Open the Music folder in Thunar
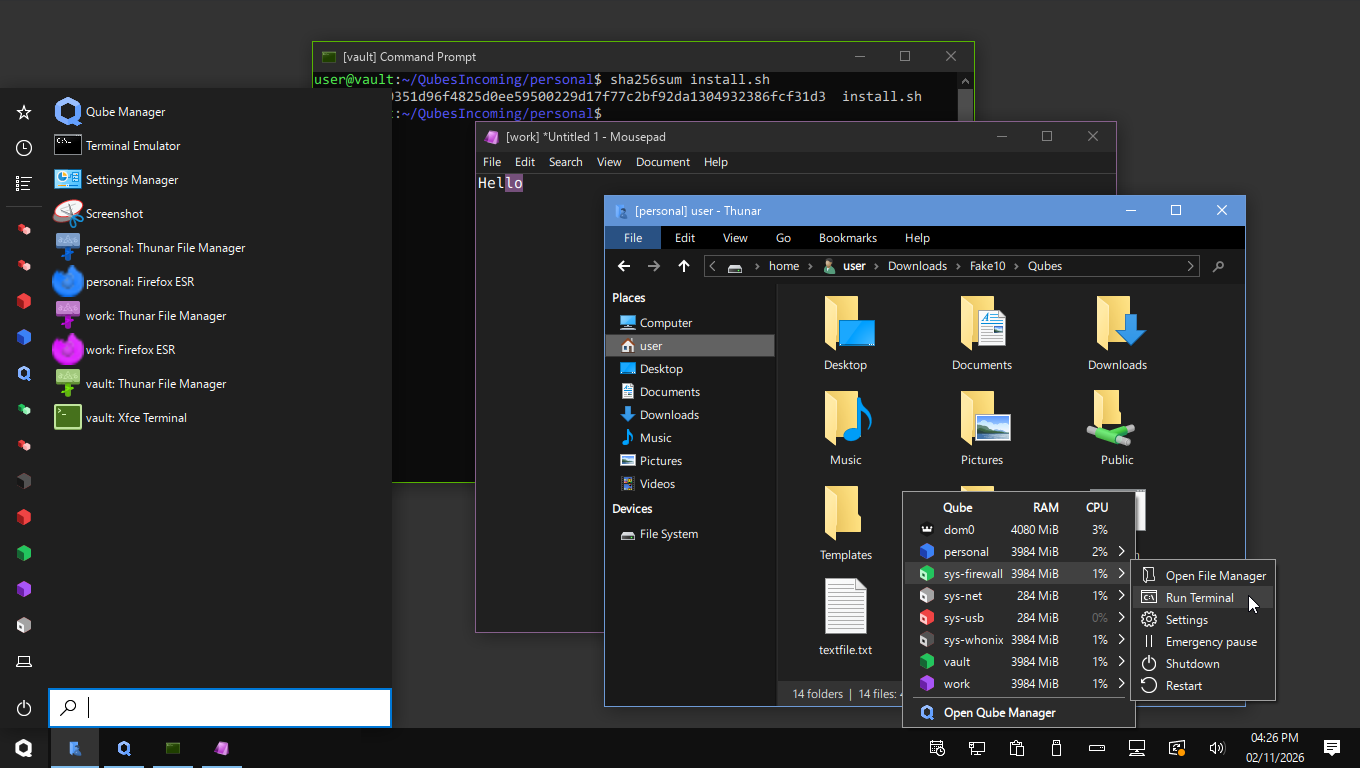Viewport: 1360px width, 768px height. 846,430
